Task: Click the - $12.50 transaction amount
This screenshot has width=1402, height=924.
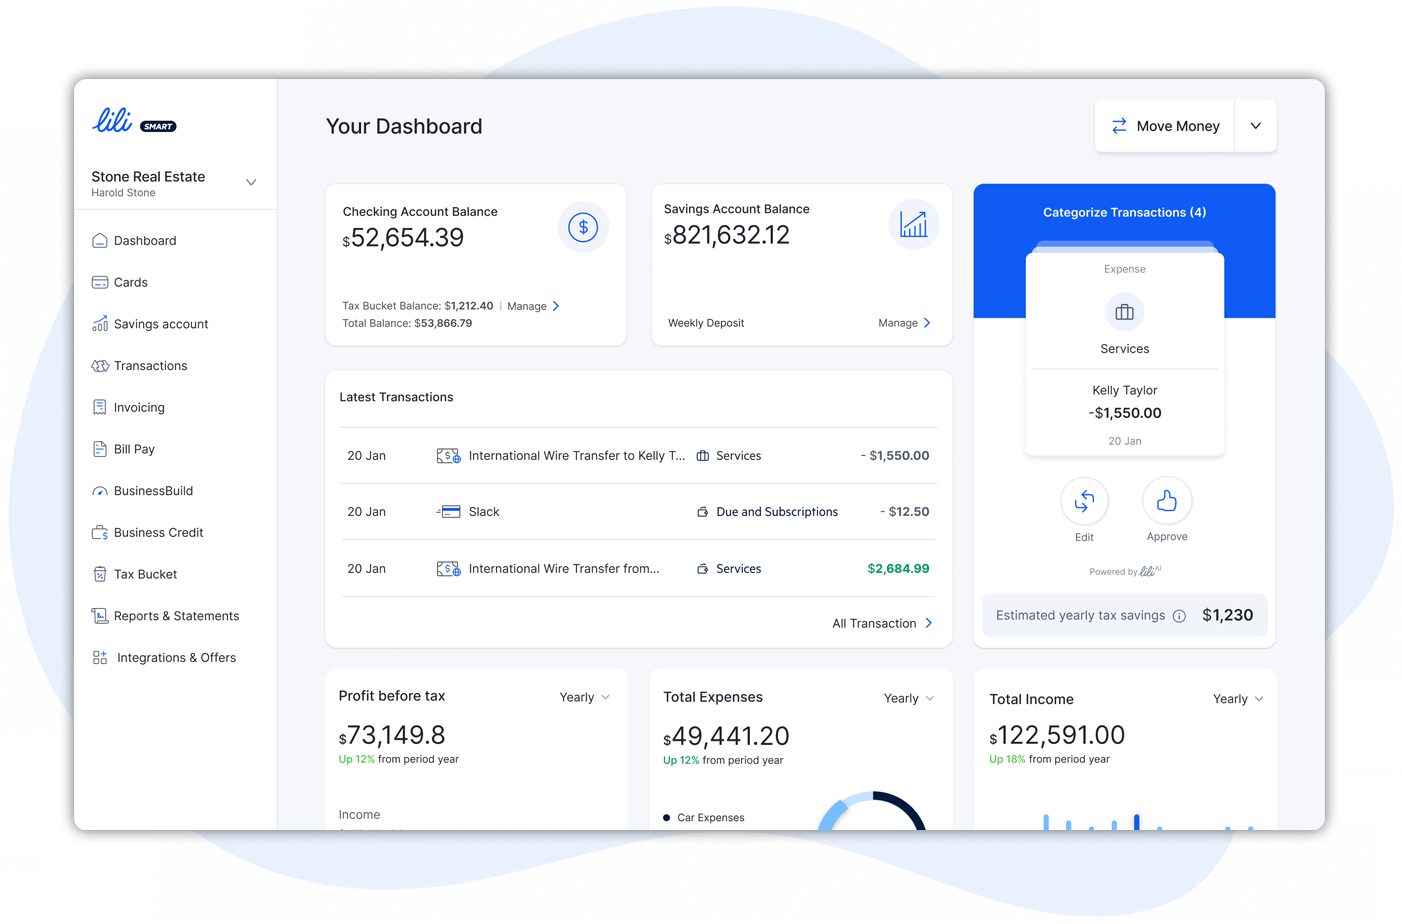Action: tap(904, 512)
